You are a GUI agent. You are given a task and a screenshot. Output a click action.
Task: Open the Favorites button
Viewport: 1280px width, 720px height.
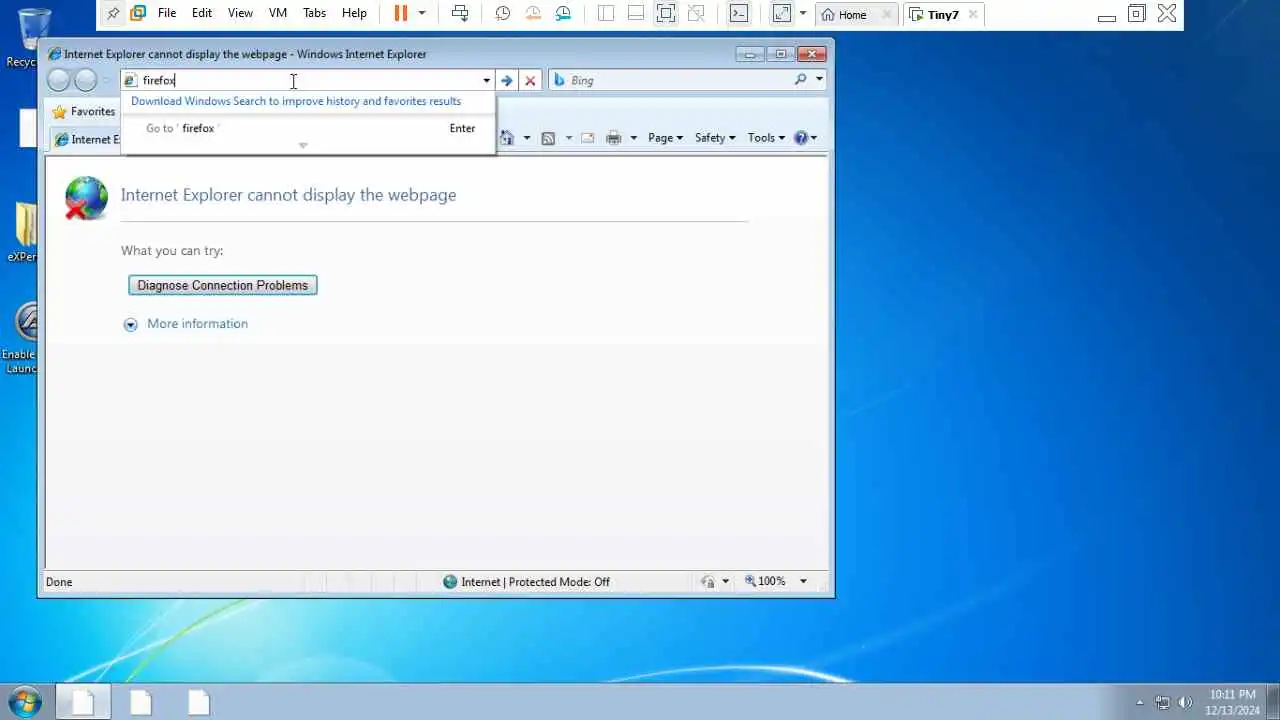click(84, 112)
